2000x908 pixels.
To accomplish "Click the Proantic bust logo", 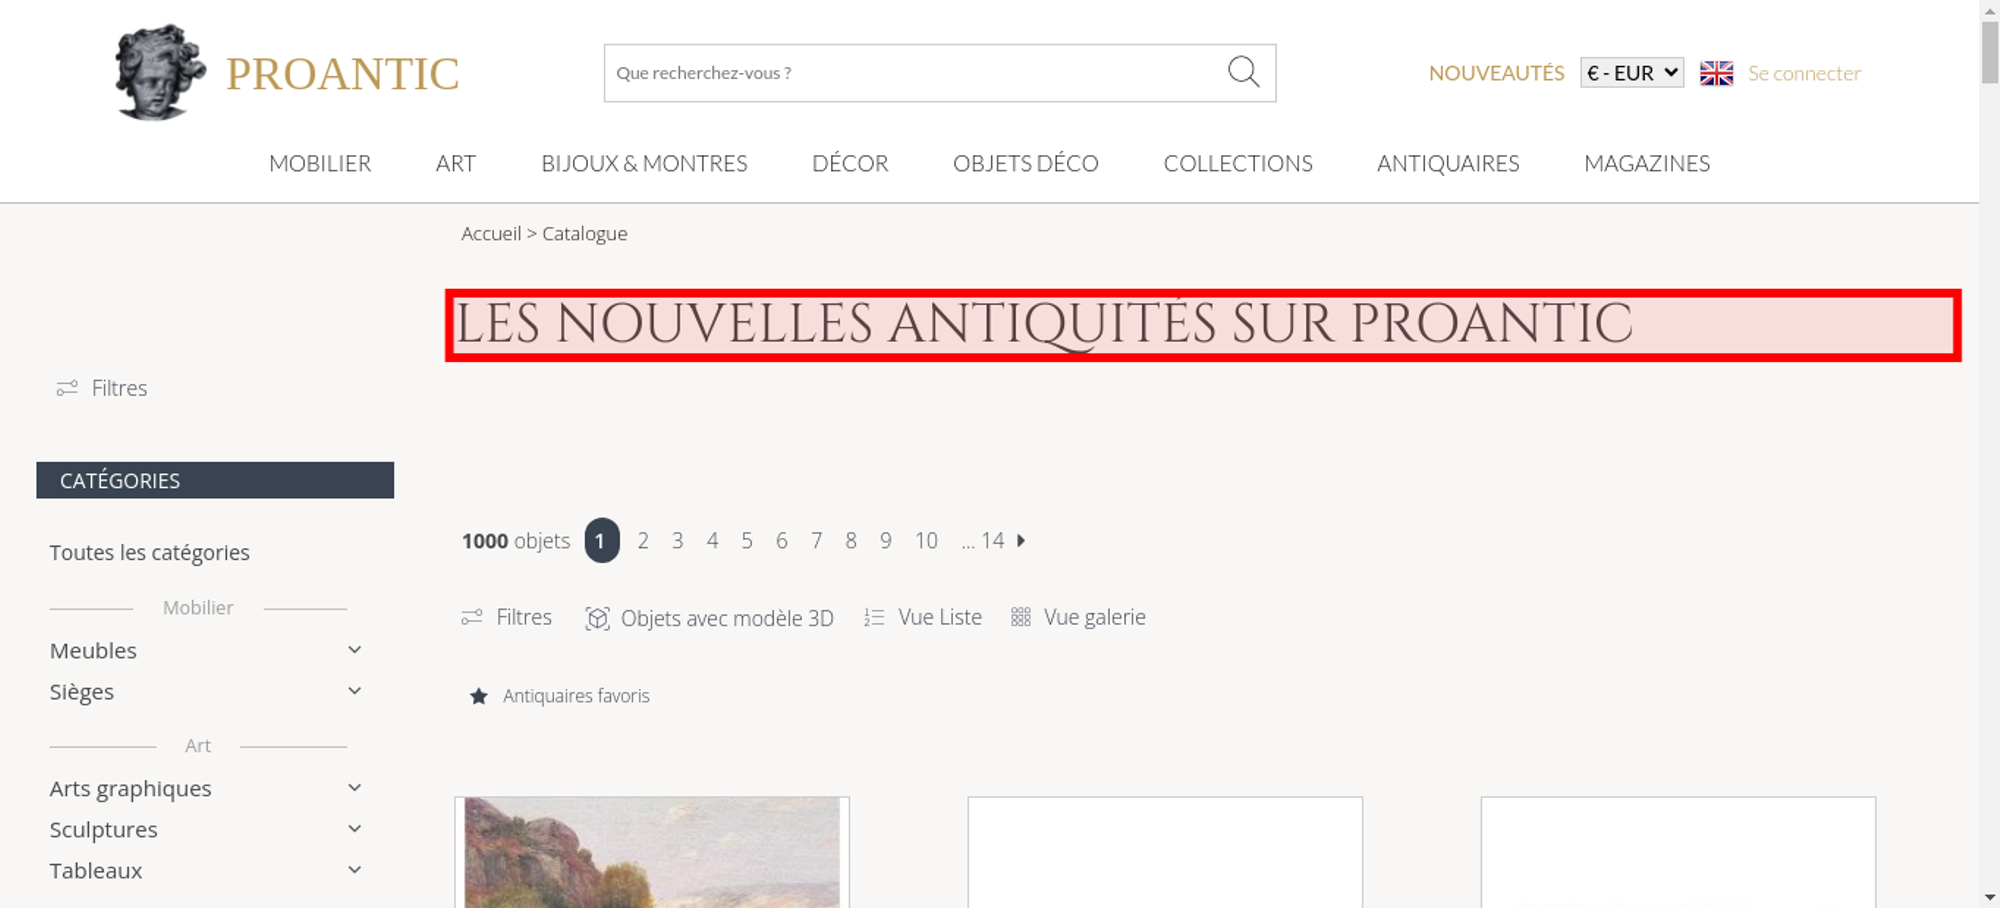I will pos(160,72).
